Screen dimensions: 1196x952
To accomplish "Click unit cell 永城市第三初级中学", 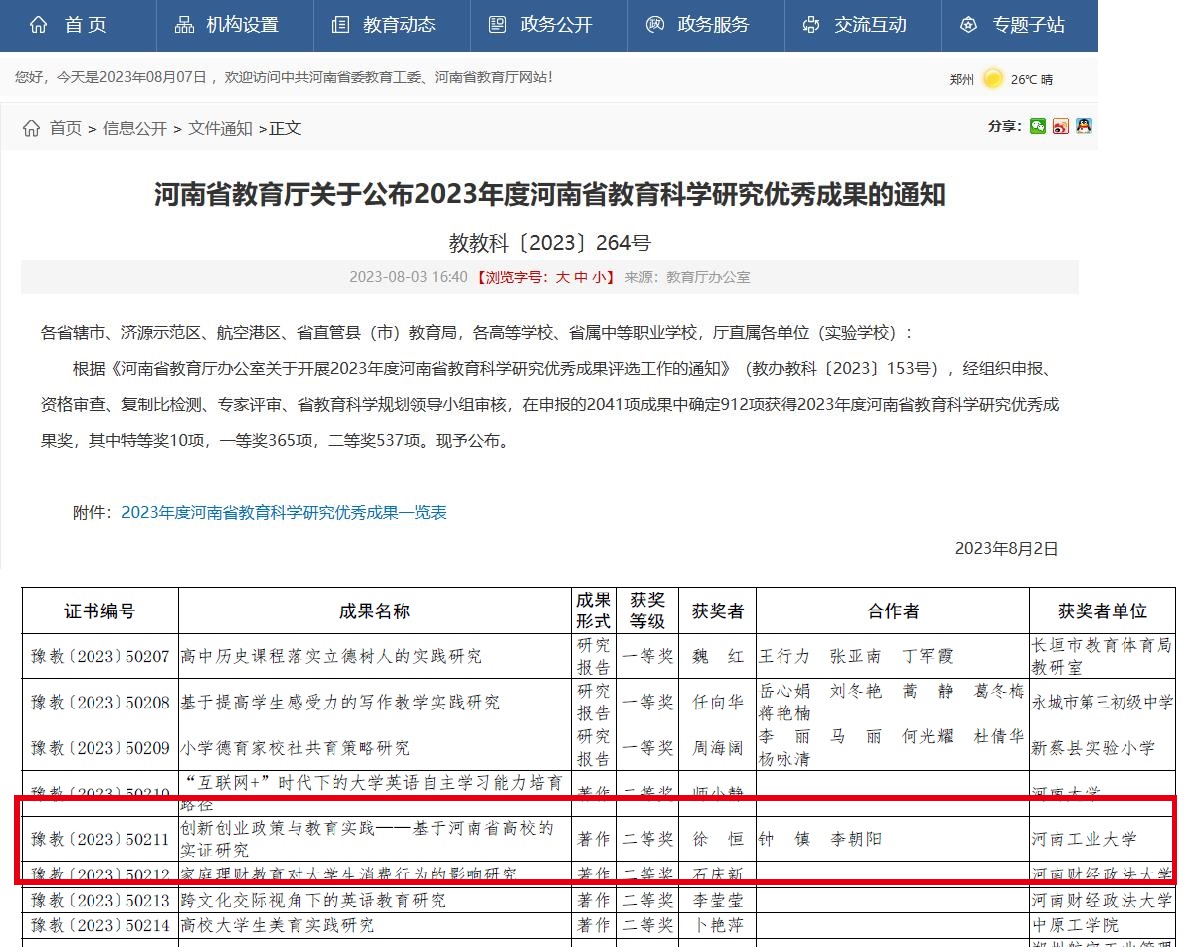I will 1102,702.
